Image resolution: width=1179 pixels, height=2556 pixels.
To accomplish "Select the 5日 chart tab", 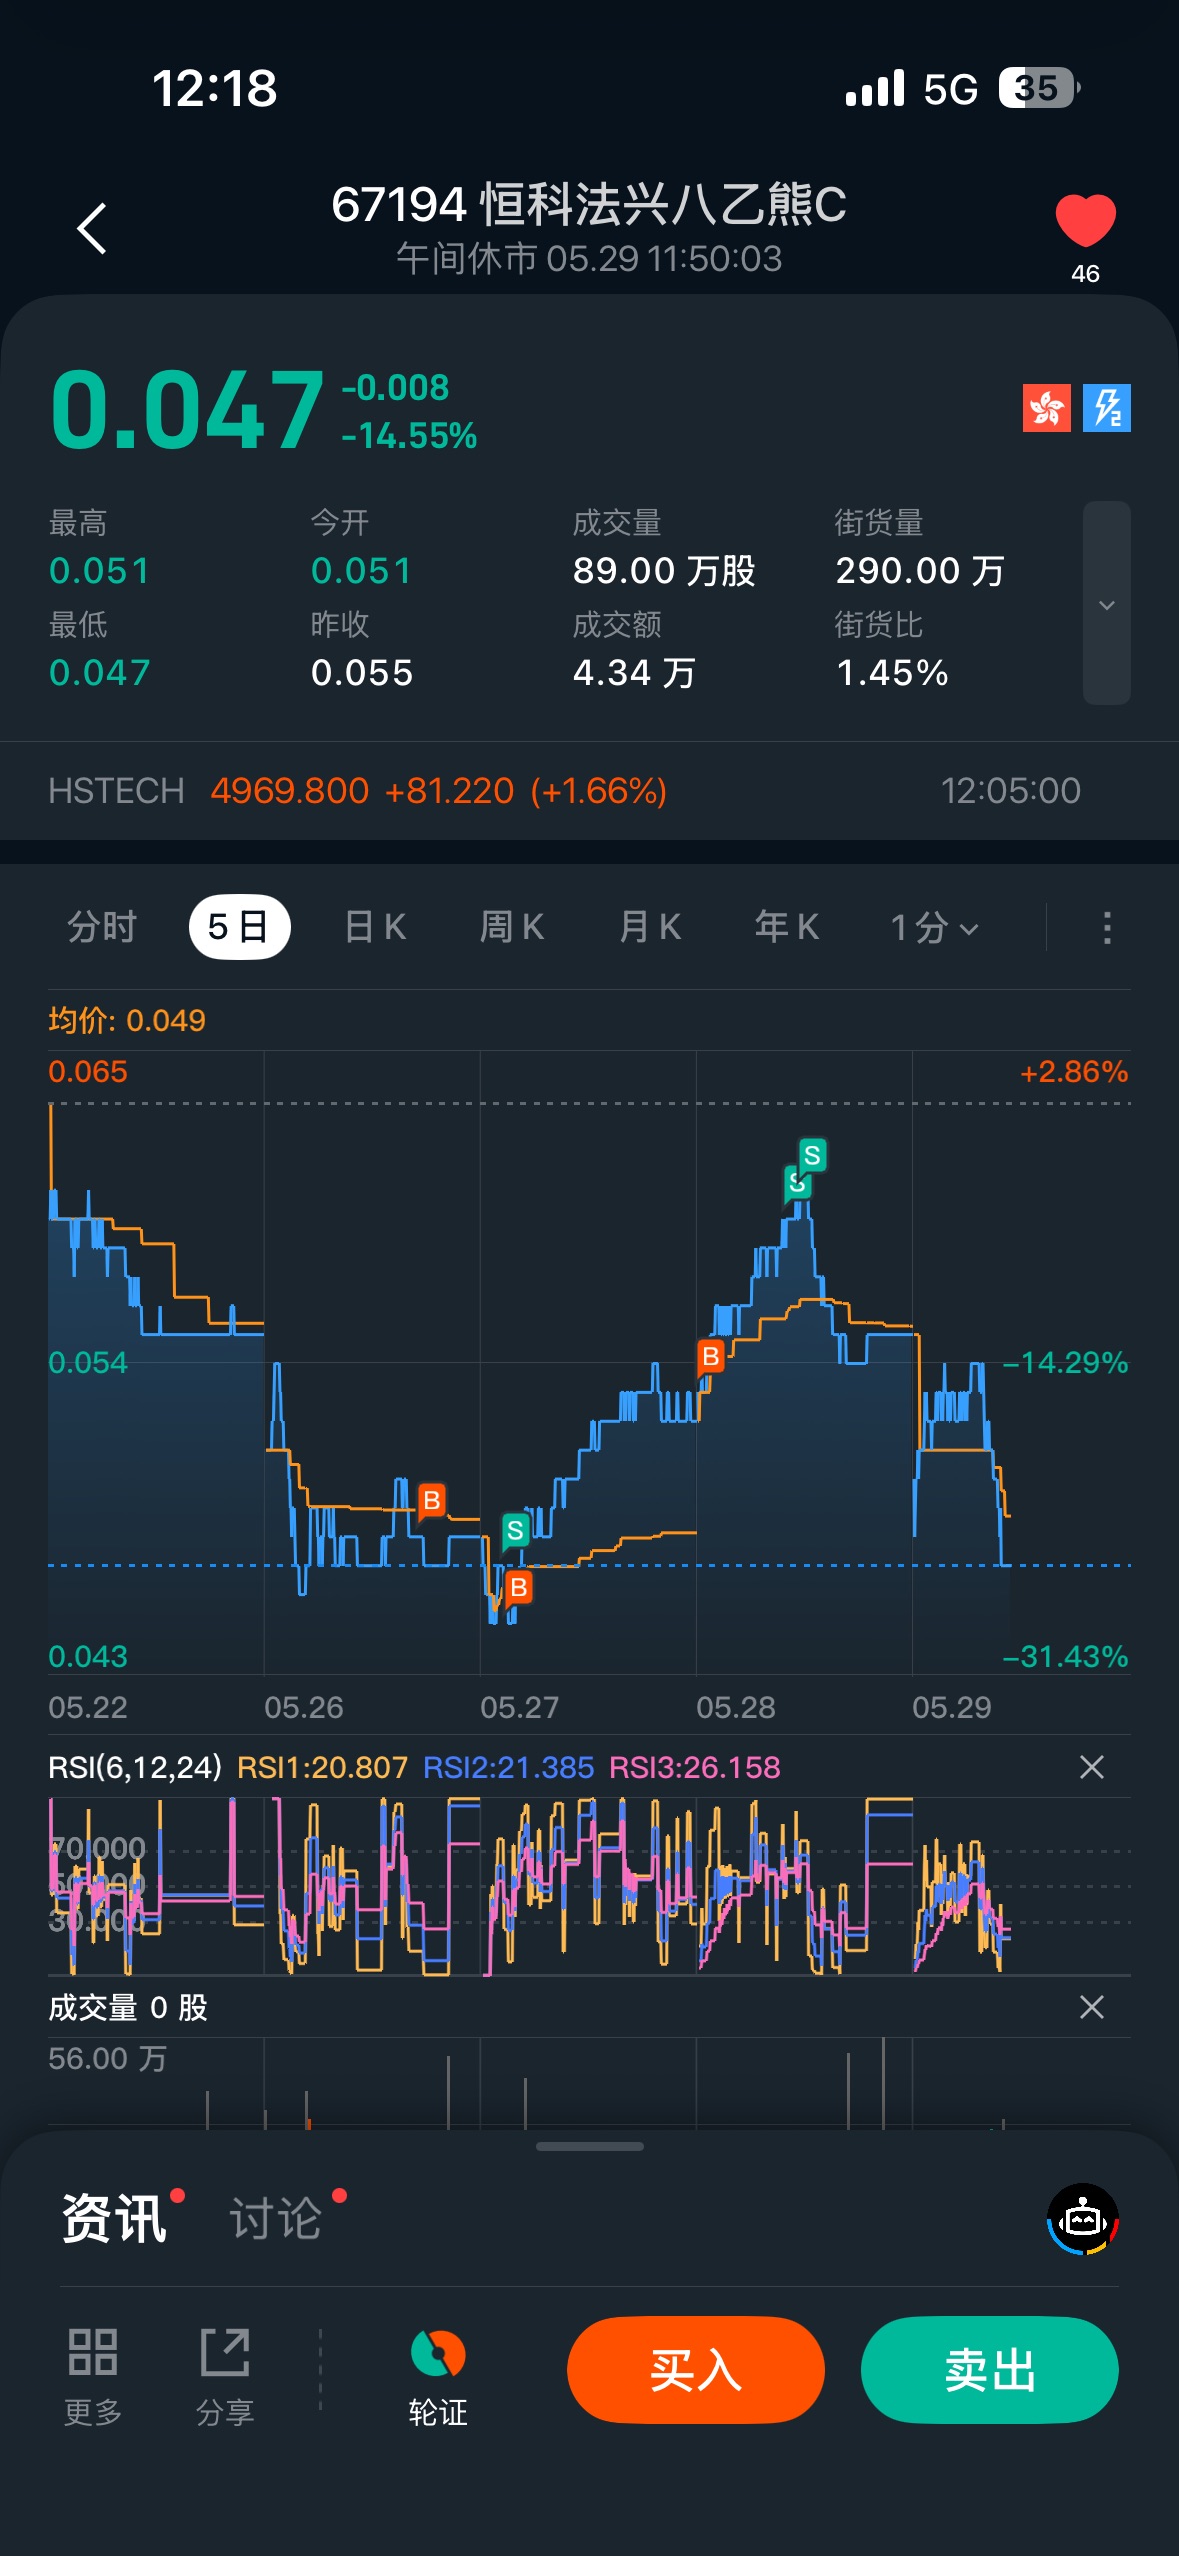I will point(239,927).
